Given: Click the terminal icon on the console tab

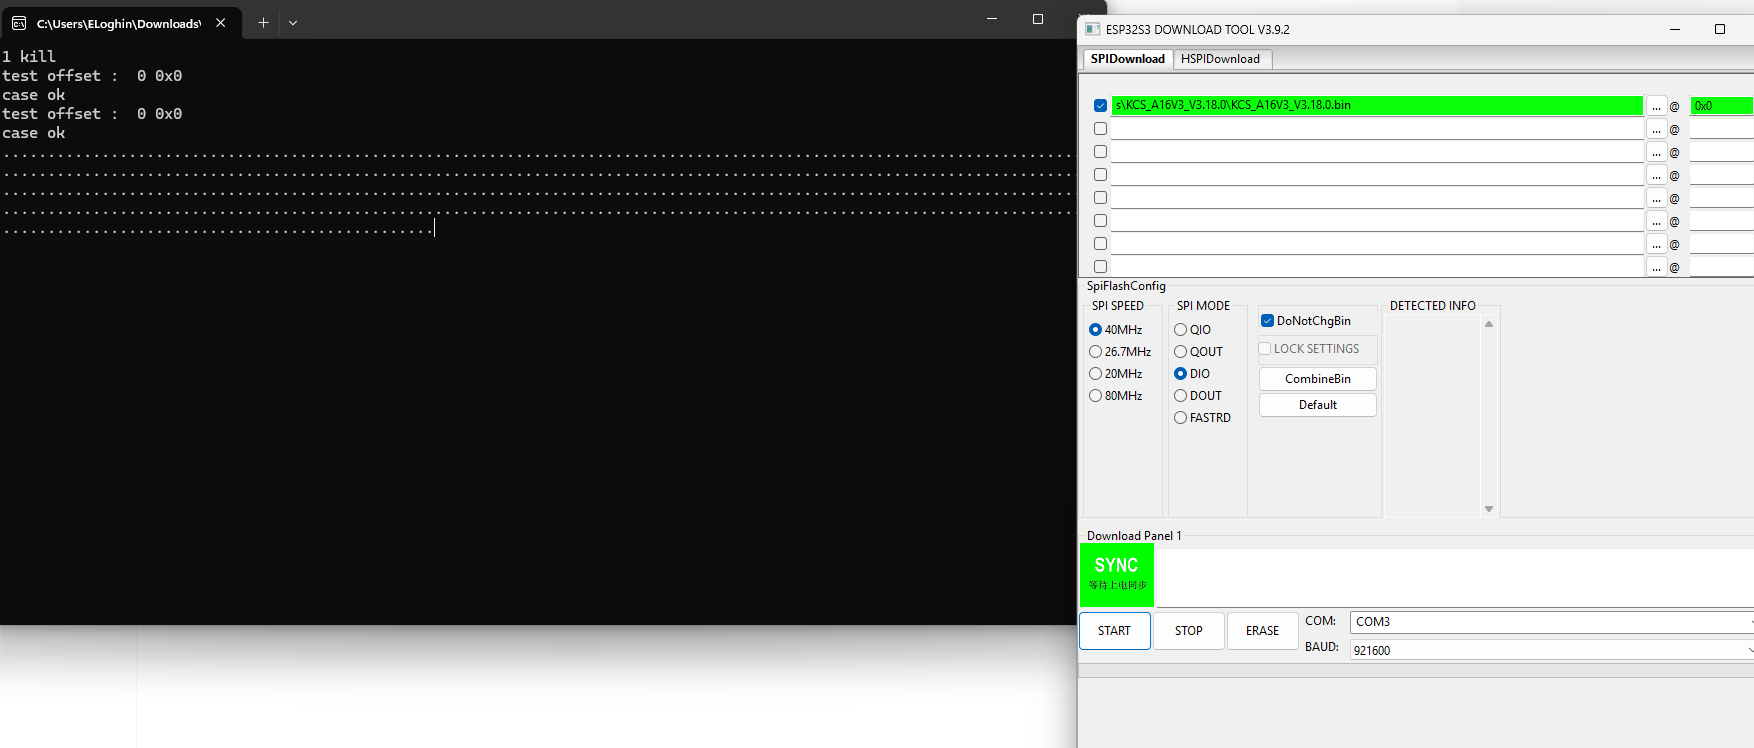Looking at the screenshot, I should tap(19, 23).
